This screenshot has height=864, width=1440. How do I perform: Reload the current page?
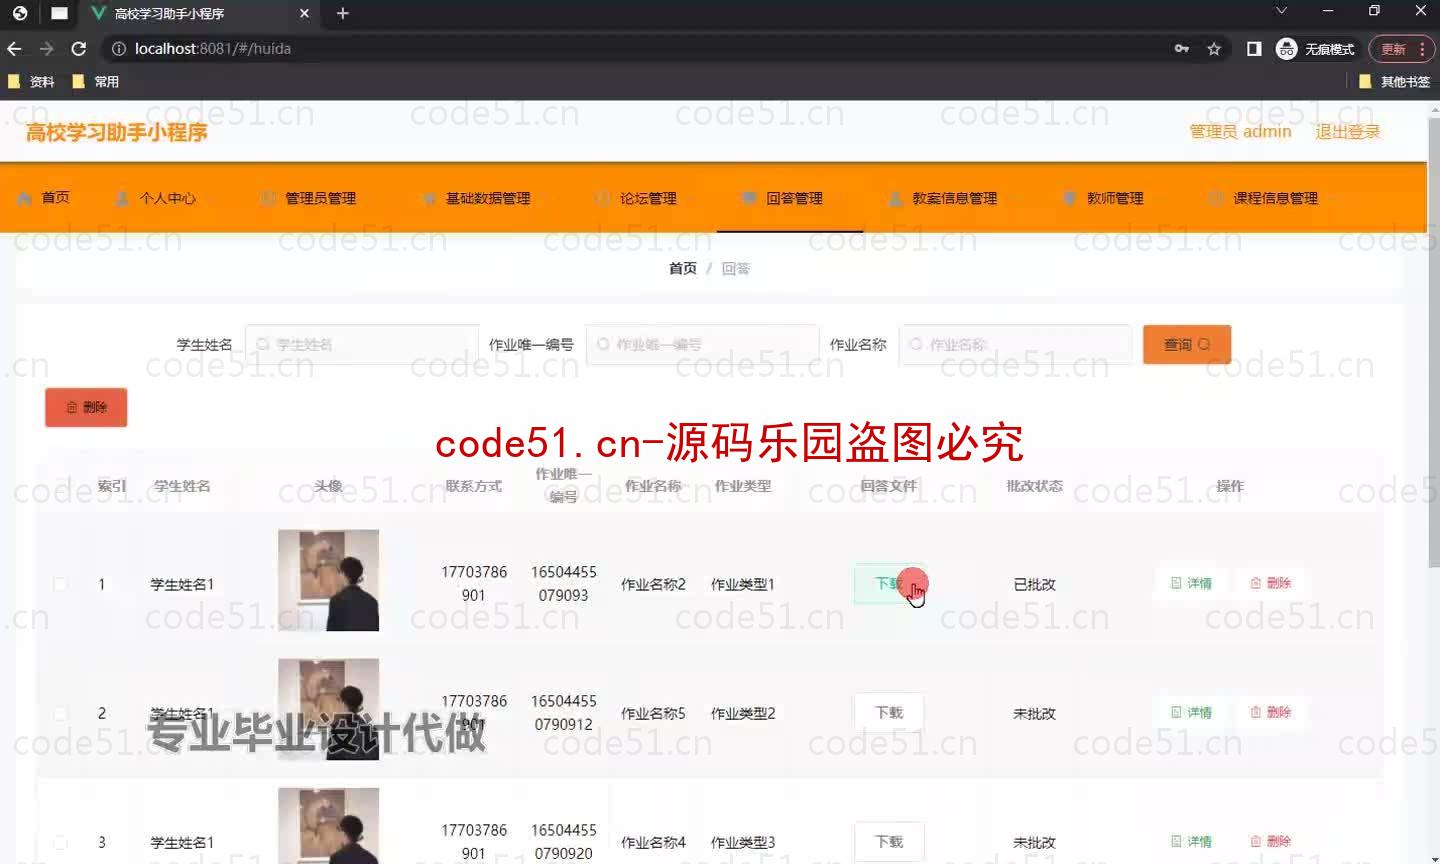[x=79, y=48]
